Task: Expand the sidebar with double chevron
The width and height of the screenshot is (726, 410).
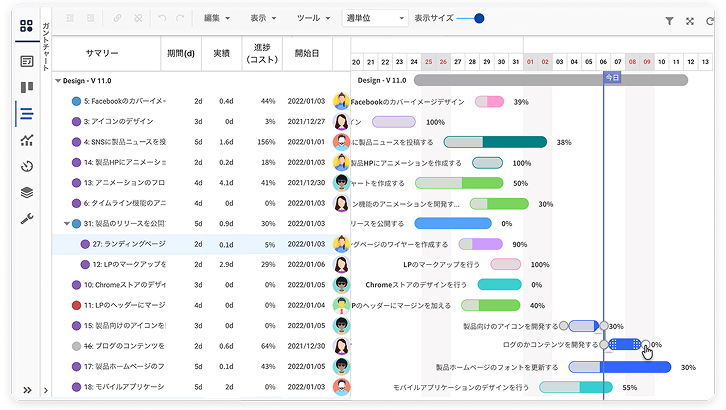Action: click(26, 390)
